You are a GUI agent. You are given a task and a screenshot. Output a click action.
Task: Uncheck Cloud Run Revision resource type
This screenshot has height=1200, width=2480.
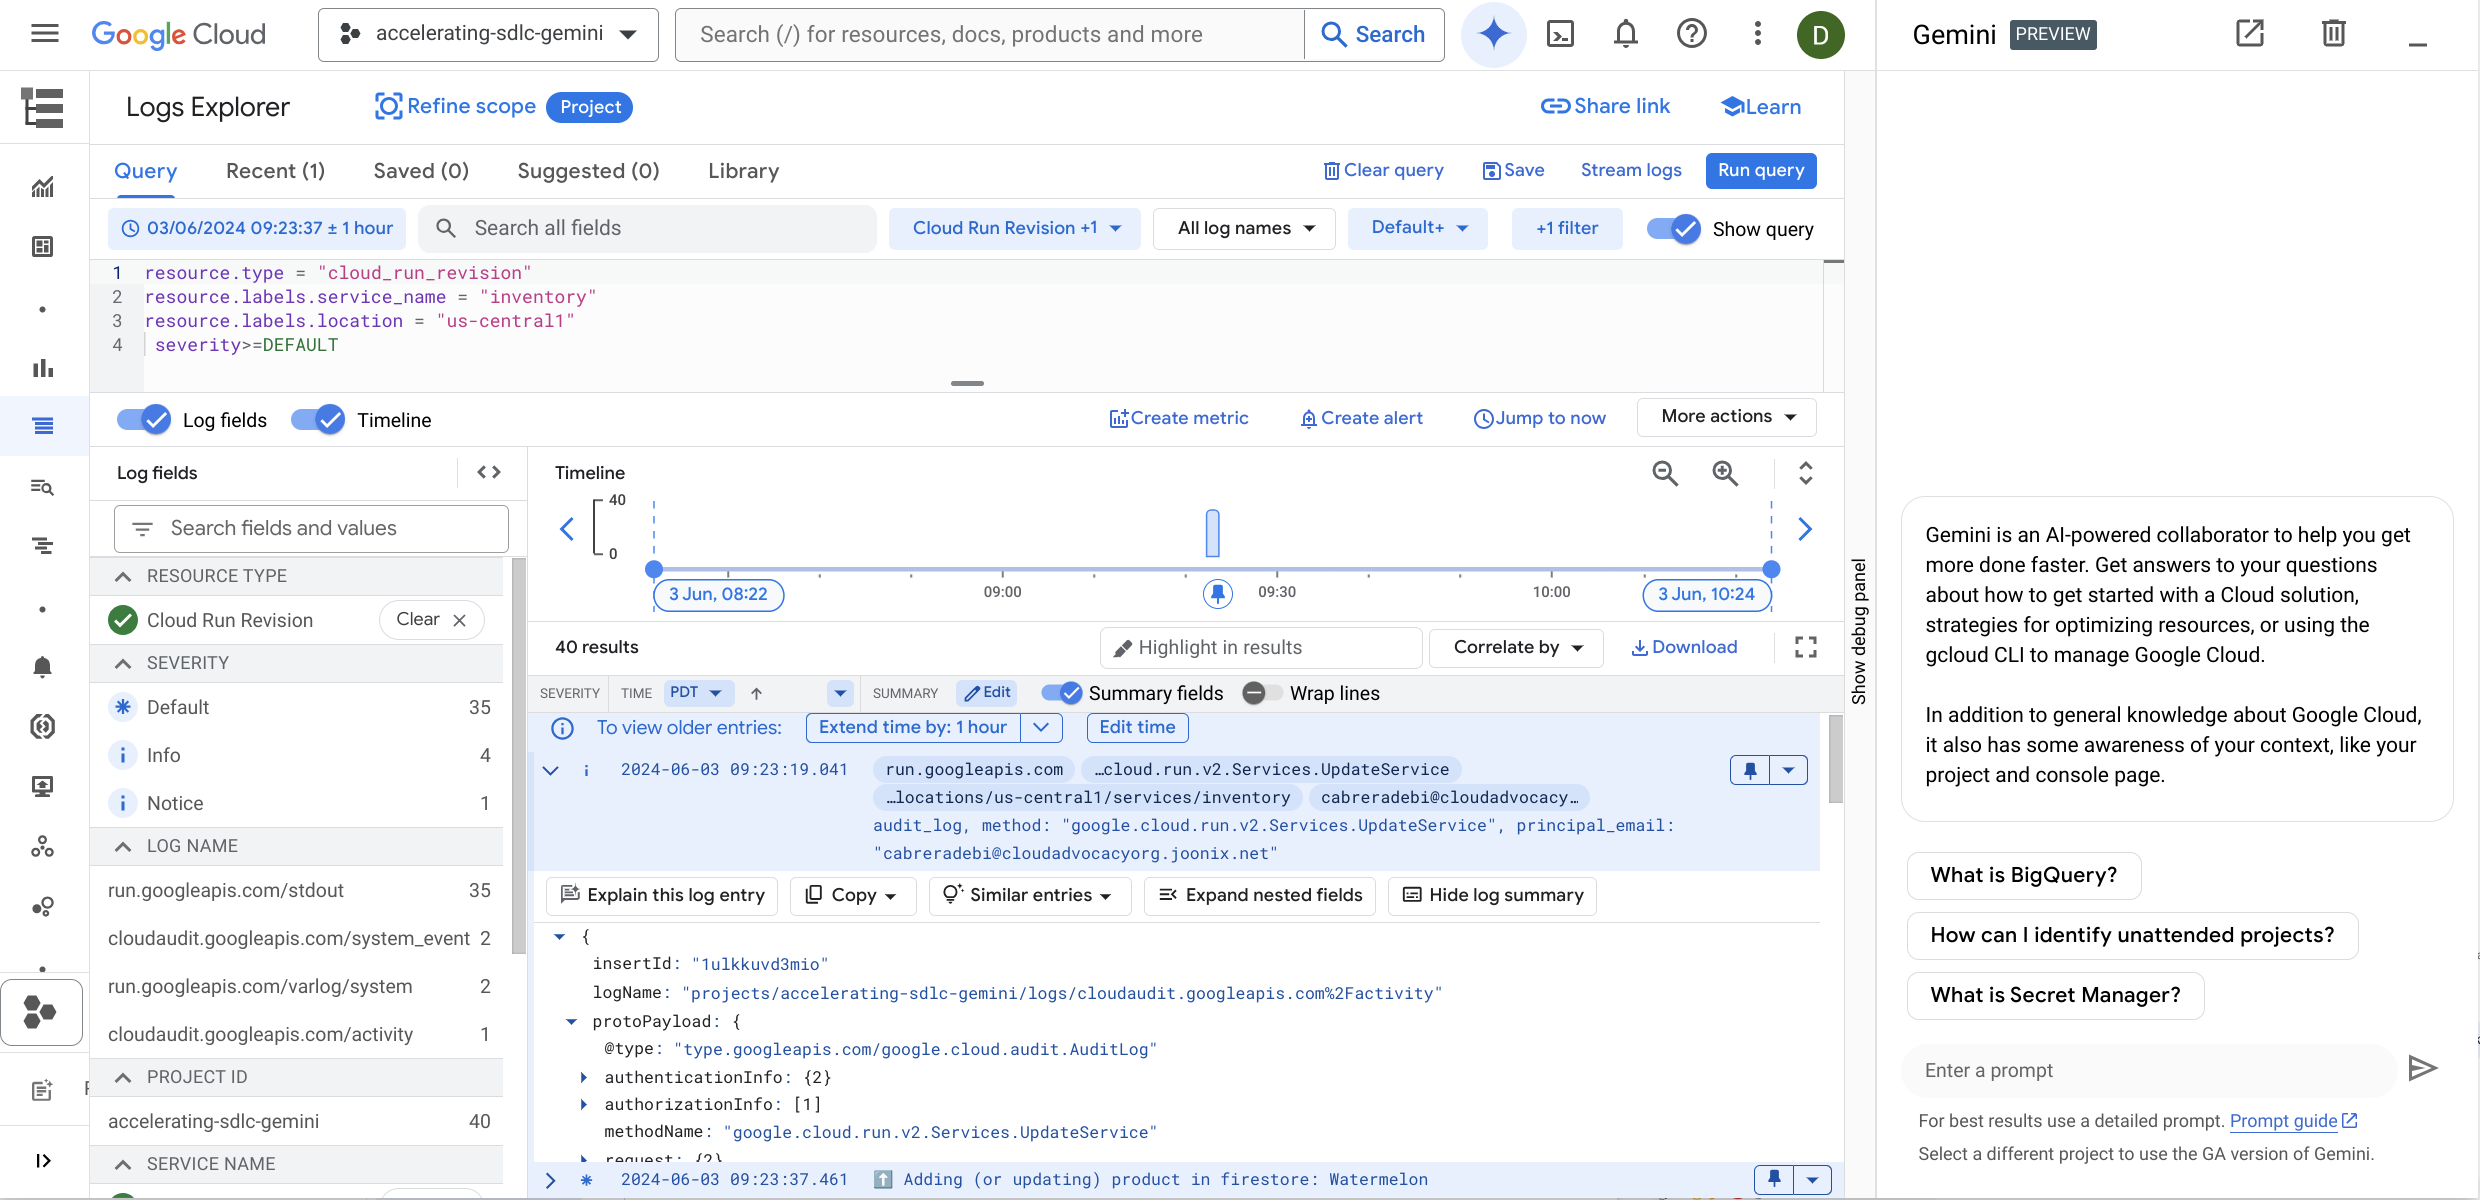click(x=123, y=620)
